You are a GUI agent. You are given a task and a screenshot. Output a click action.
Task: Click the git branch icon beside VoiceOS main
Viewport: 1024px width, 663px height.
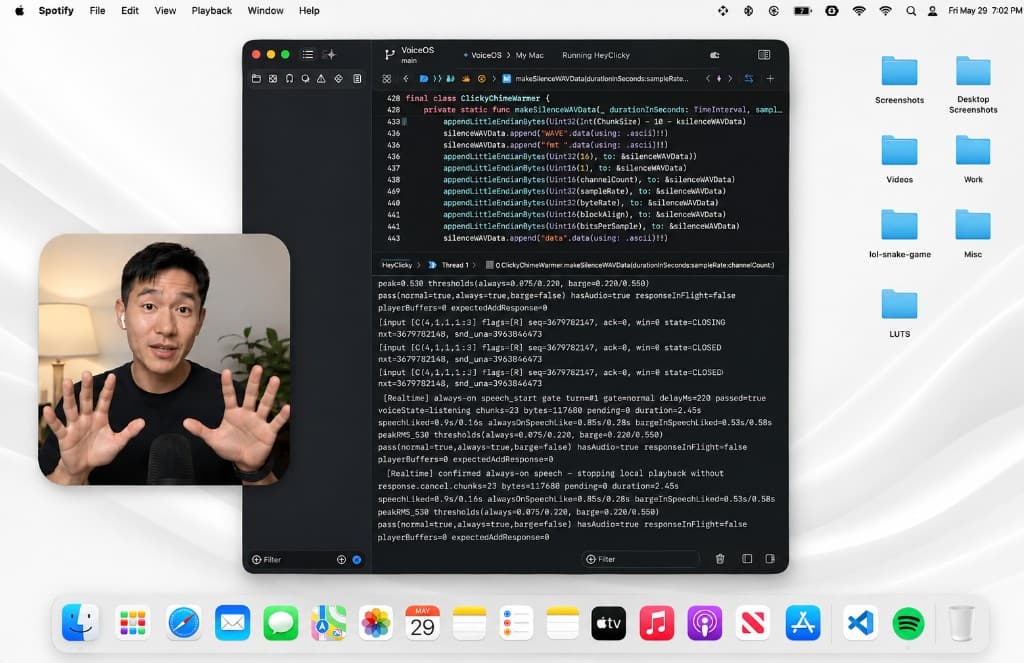pos(389,55)
